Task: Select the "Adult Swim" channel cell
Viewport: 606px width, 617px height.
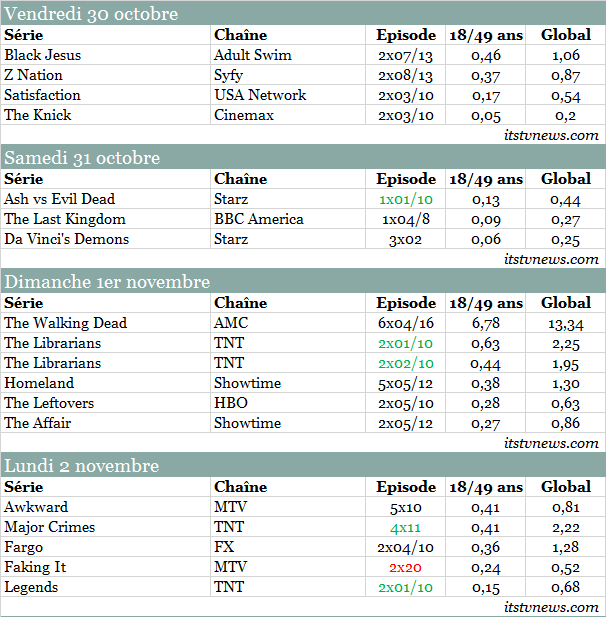Action: 253,55
